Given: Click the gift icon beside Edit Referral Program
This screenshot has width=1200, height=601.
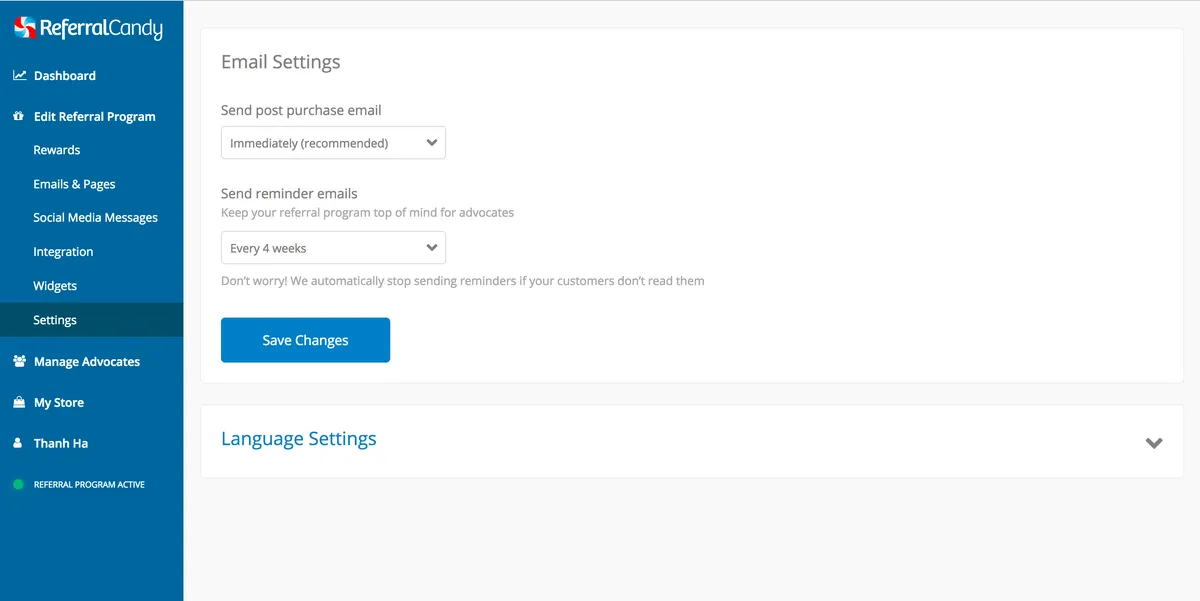Looking at the screenshot, I should tap(19, 117).
